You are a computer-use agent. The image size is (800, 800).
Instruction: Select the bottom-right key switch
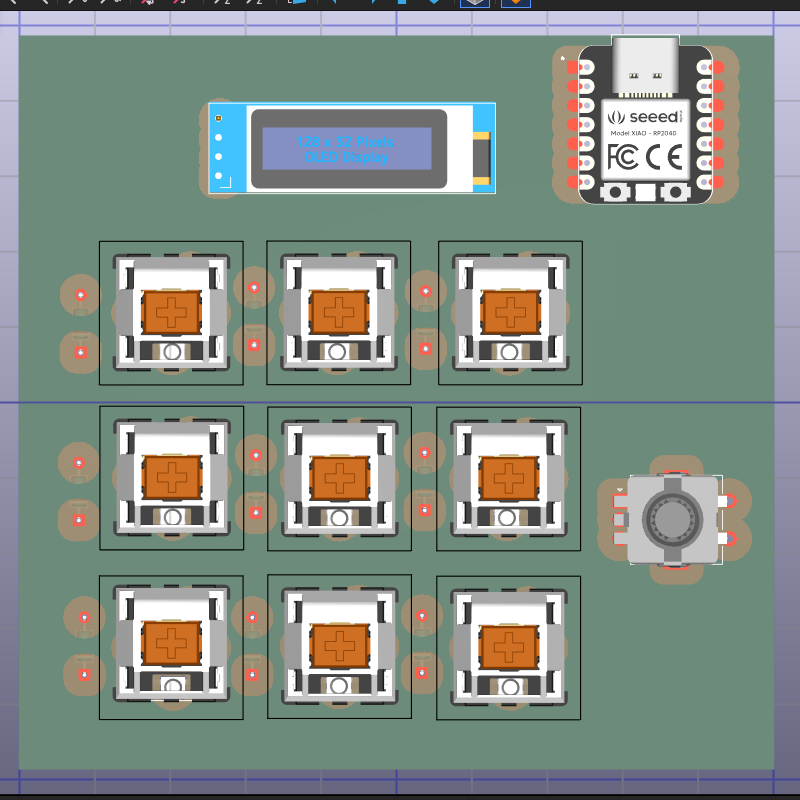pyautogui.click(x=509, y=648)
